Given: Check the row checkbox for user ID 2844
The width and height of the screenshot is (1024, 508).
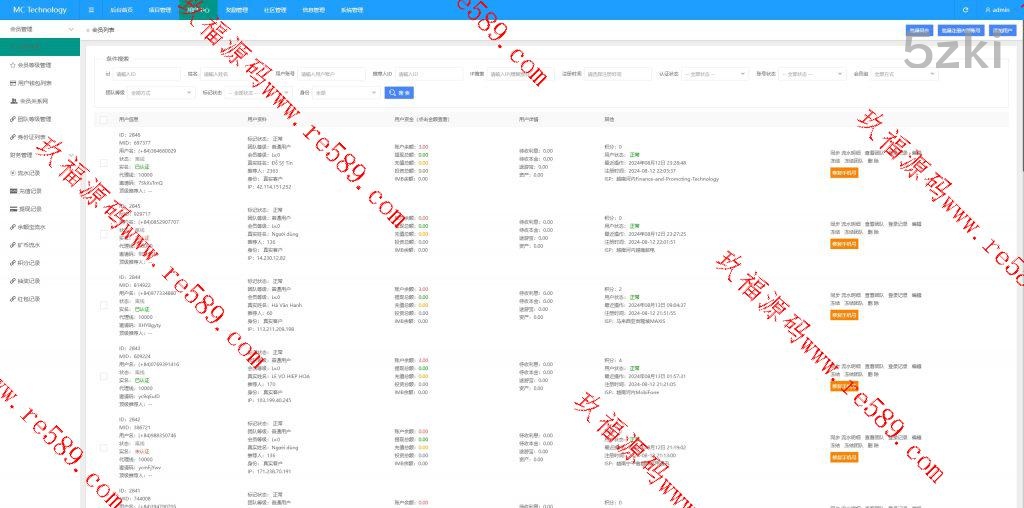Looking at the screenshot, I should (103, 303).
